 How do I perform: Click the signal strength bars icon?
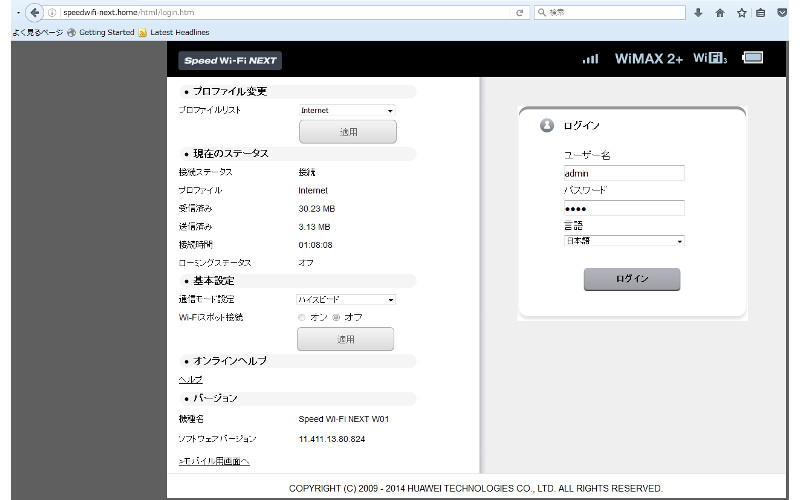(590, 59)
